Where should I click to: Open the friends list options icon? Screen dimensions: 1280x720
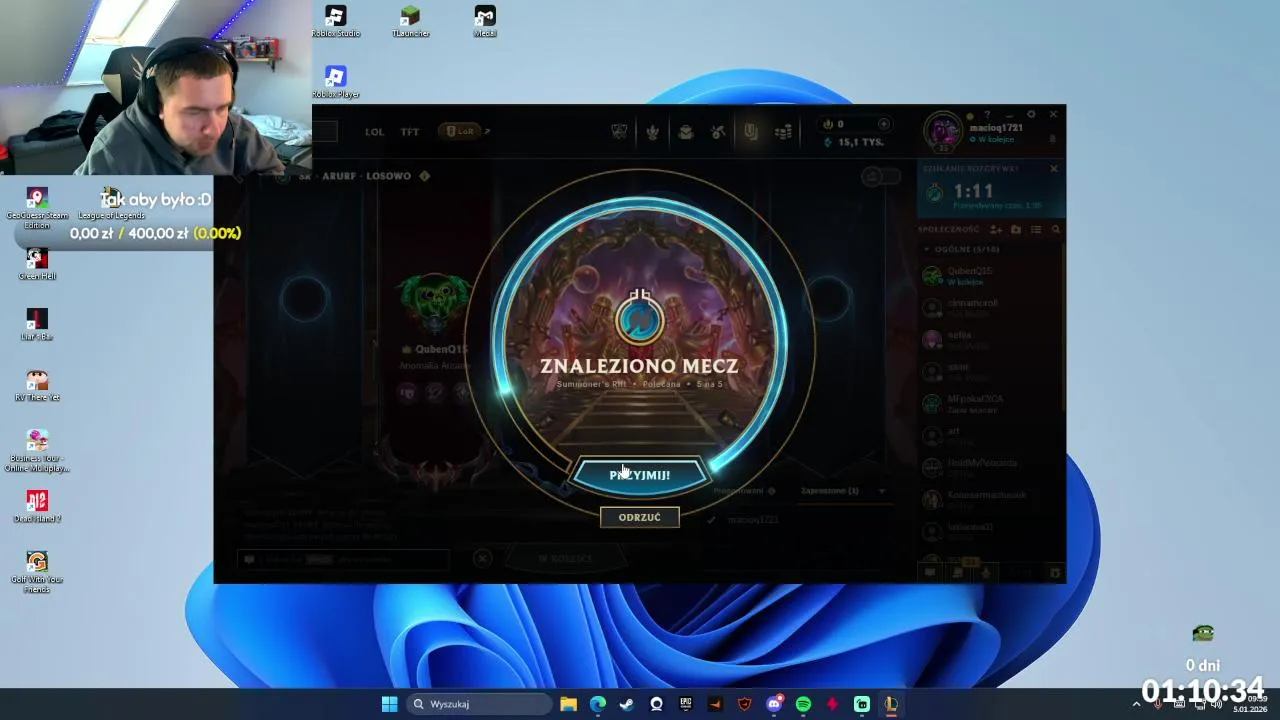[1036, 229]
